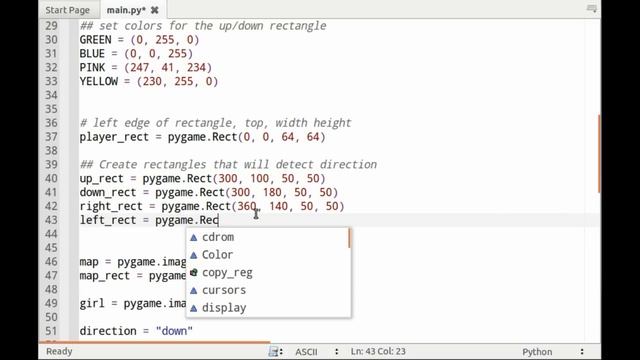Click the PINK = (247, 41, 234) line

point(146,67)
